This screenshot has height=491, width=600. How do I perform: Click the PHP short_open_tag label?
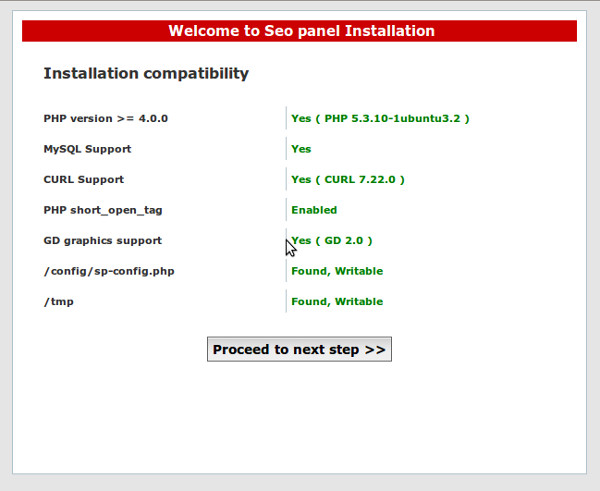103,210
